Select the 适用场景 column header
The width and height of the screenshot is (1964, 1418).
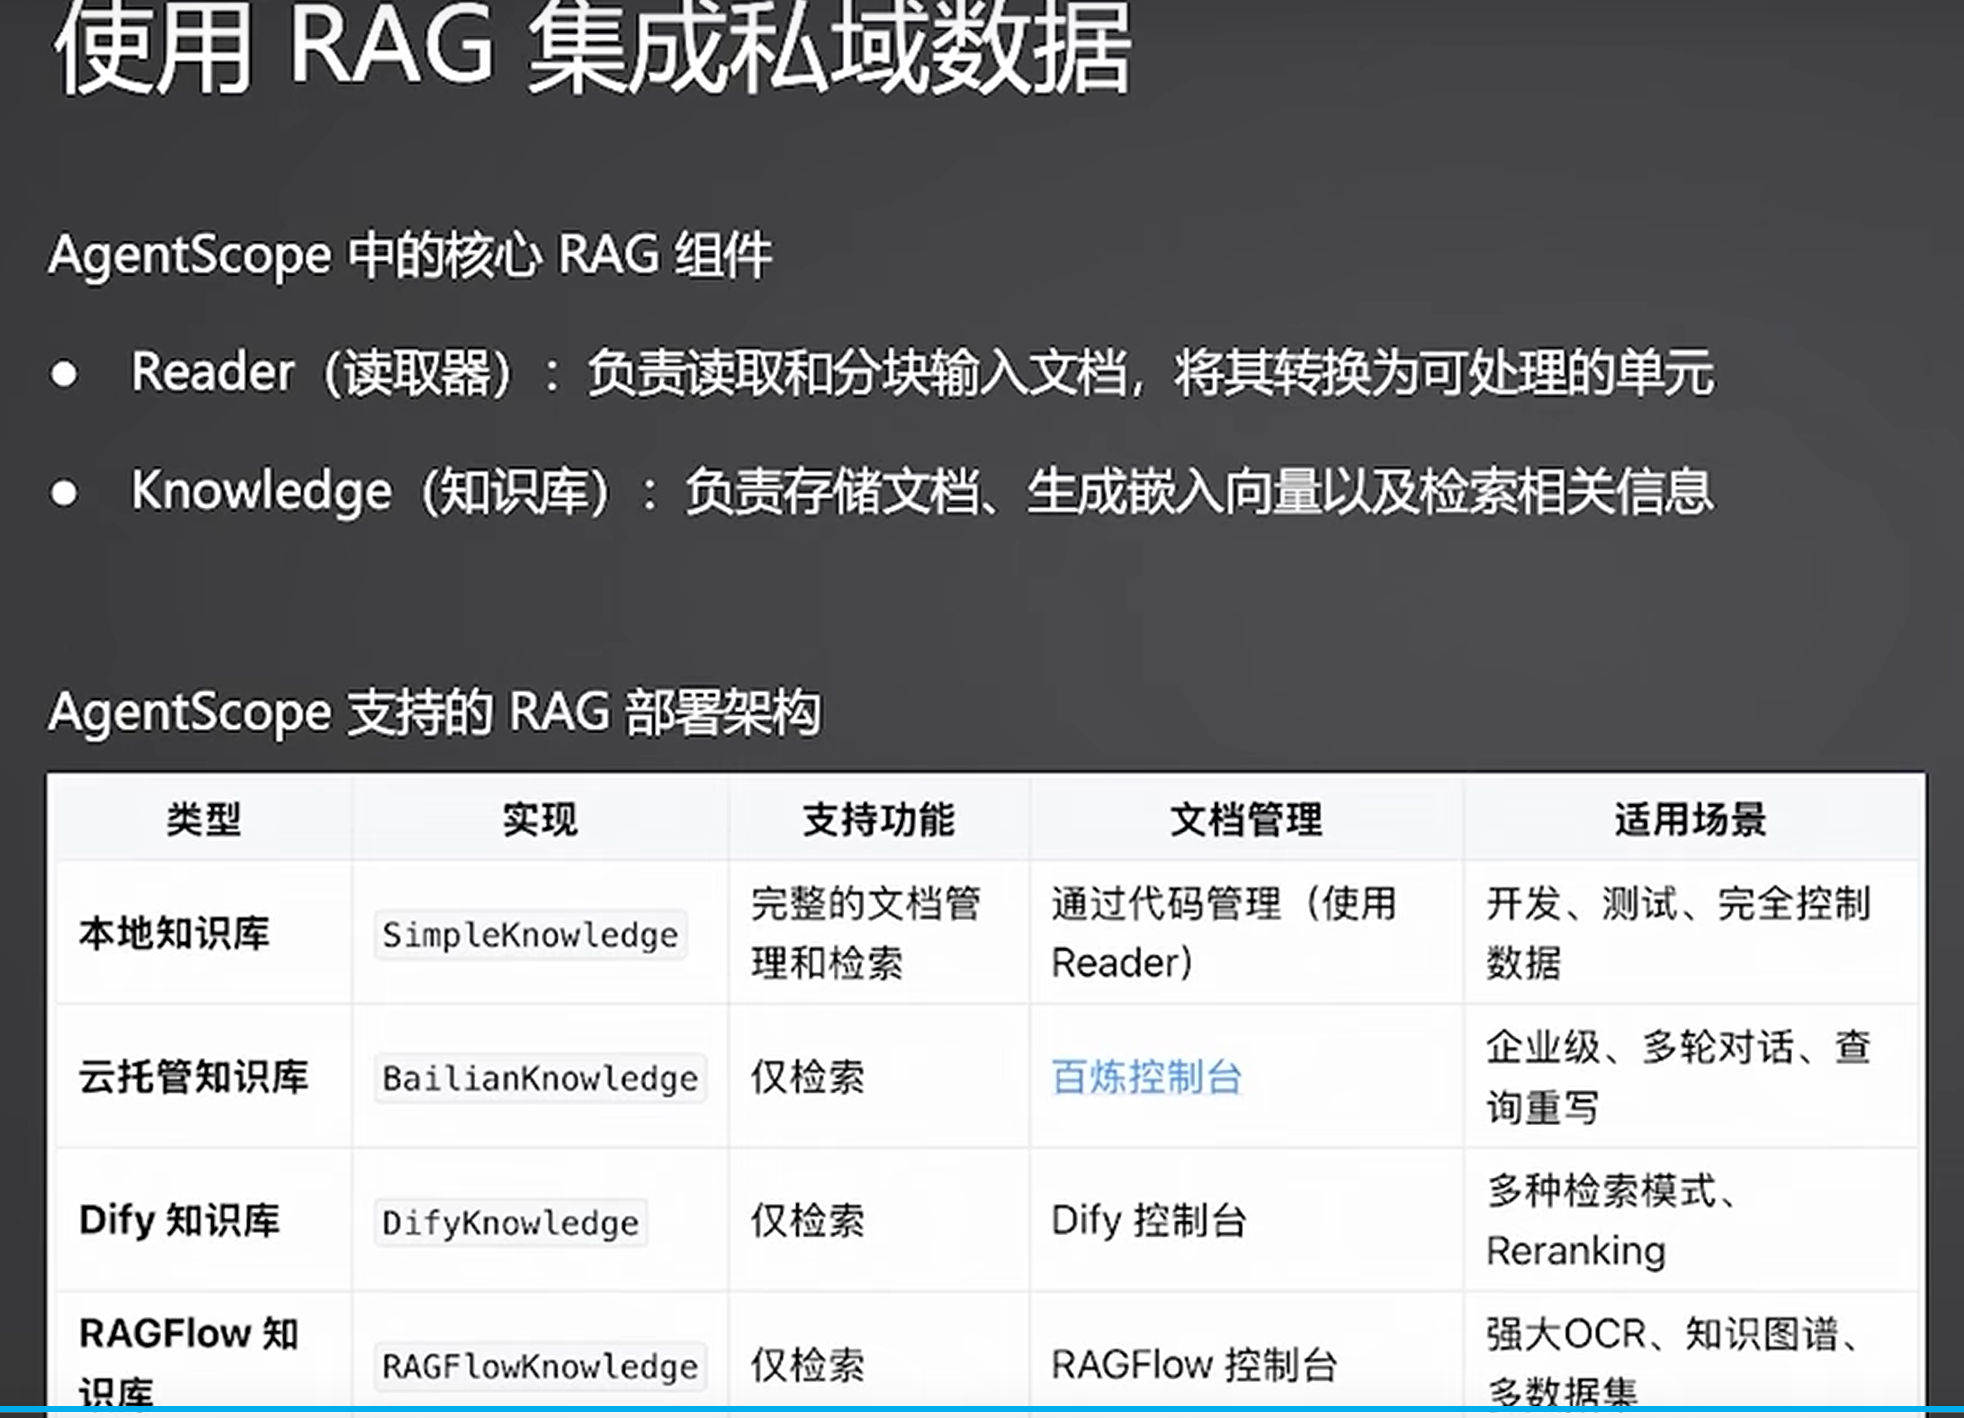pos(1691,819)
